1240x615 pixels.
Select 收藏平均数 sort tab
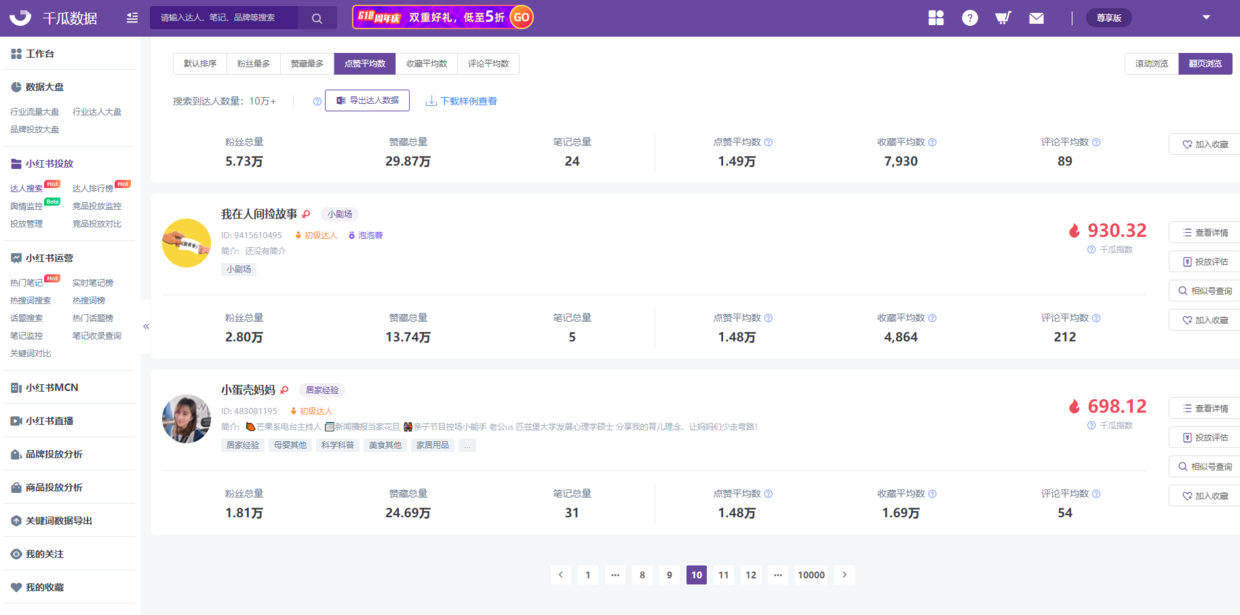tap(426, 64)
